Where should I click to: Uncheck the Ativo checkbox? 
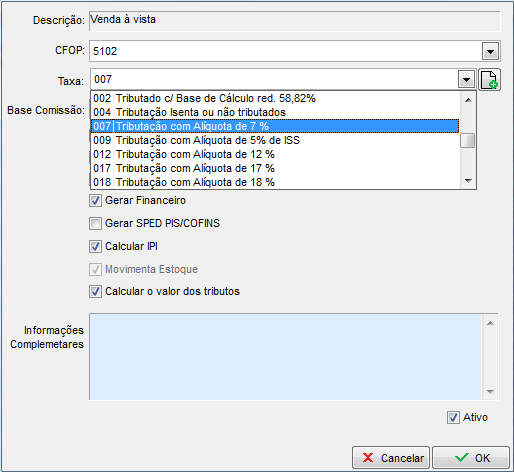453,418
